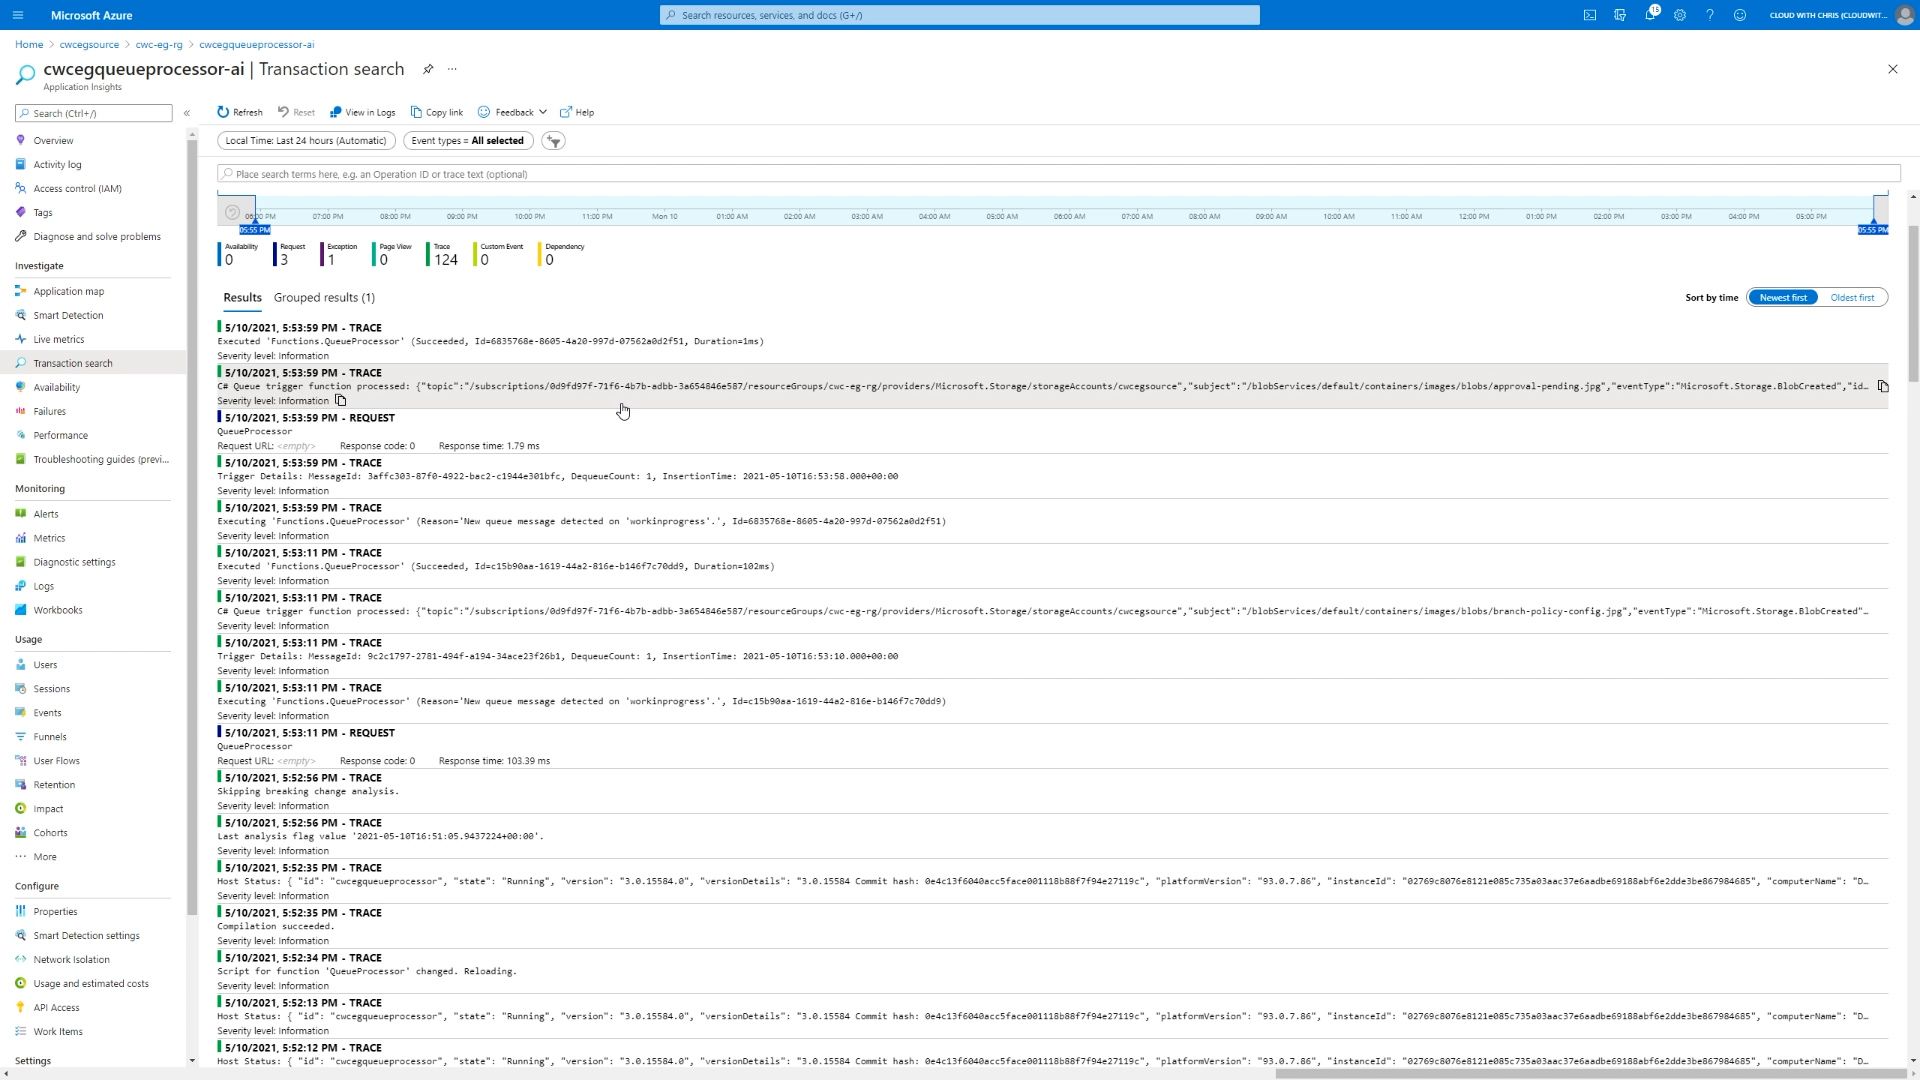Close the Transaction search blade
This screenshot has width=1920, height=1080.
pyautogui.click(x=1892, y=69)
